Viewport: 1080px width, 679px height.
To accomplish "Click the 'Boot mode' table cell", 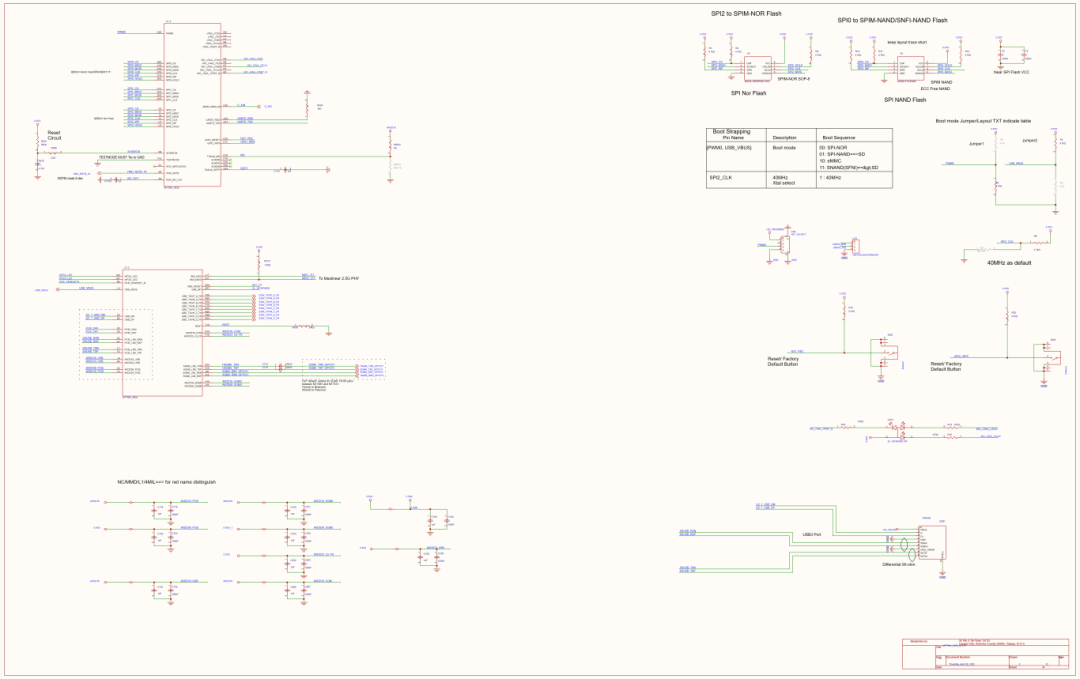I will (x=785, y=148).
